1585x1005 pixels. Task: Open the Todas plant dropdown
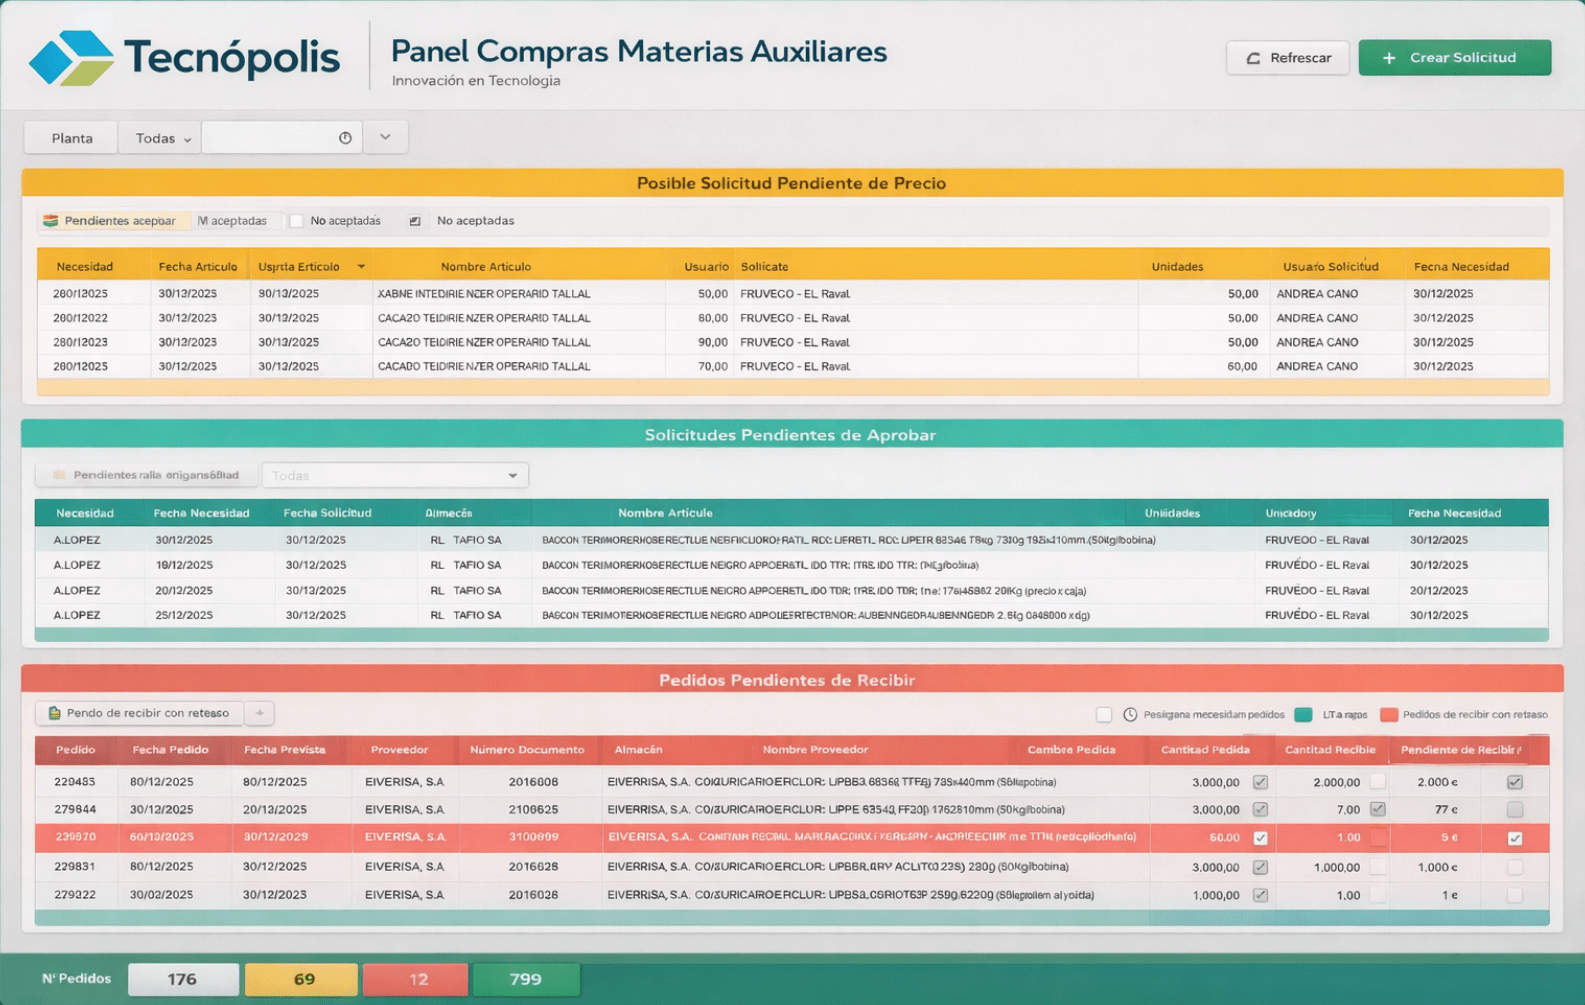pos(160,138)
